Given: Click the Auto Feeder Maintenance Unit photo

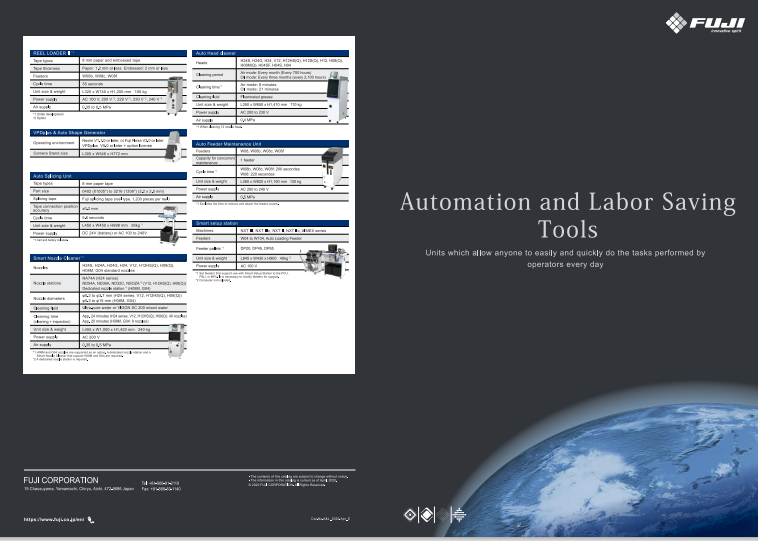Looking at the screenshot, I should point(332,168).
